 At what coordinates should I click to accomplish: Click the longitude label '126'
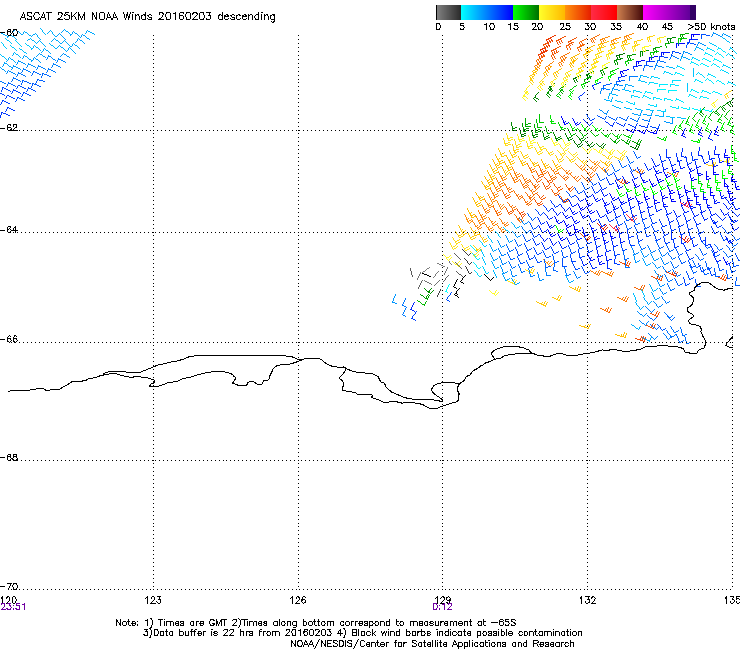298,600
